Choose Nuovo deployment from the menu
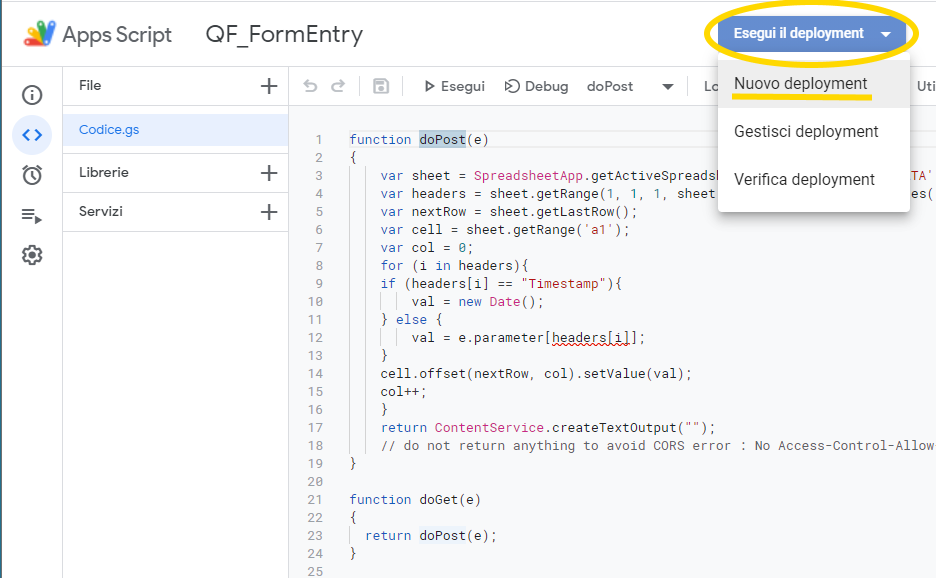 [x=800, y=84]
